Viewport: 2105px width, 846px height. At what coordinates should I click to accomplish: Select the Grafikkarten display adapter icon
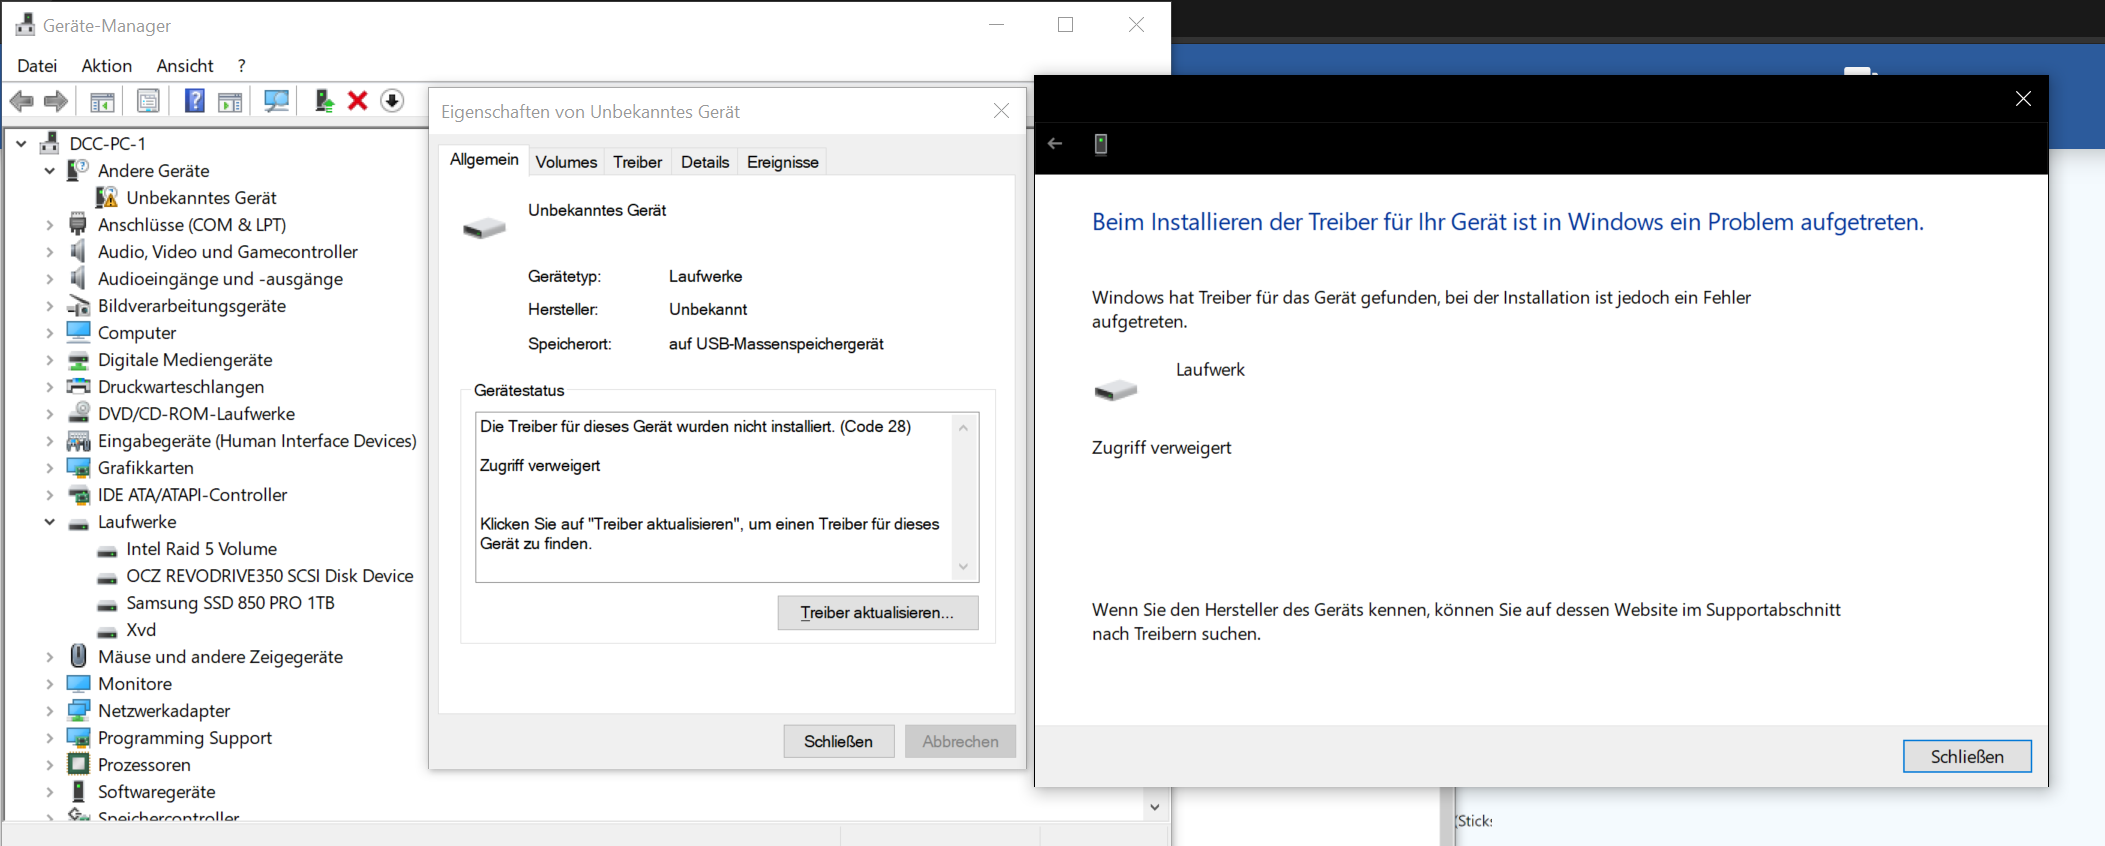(78, 468)
